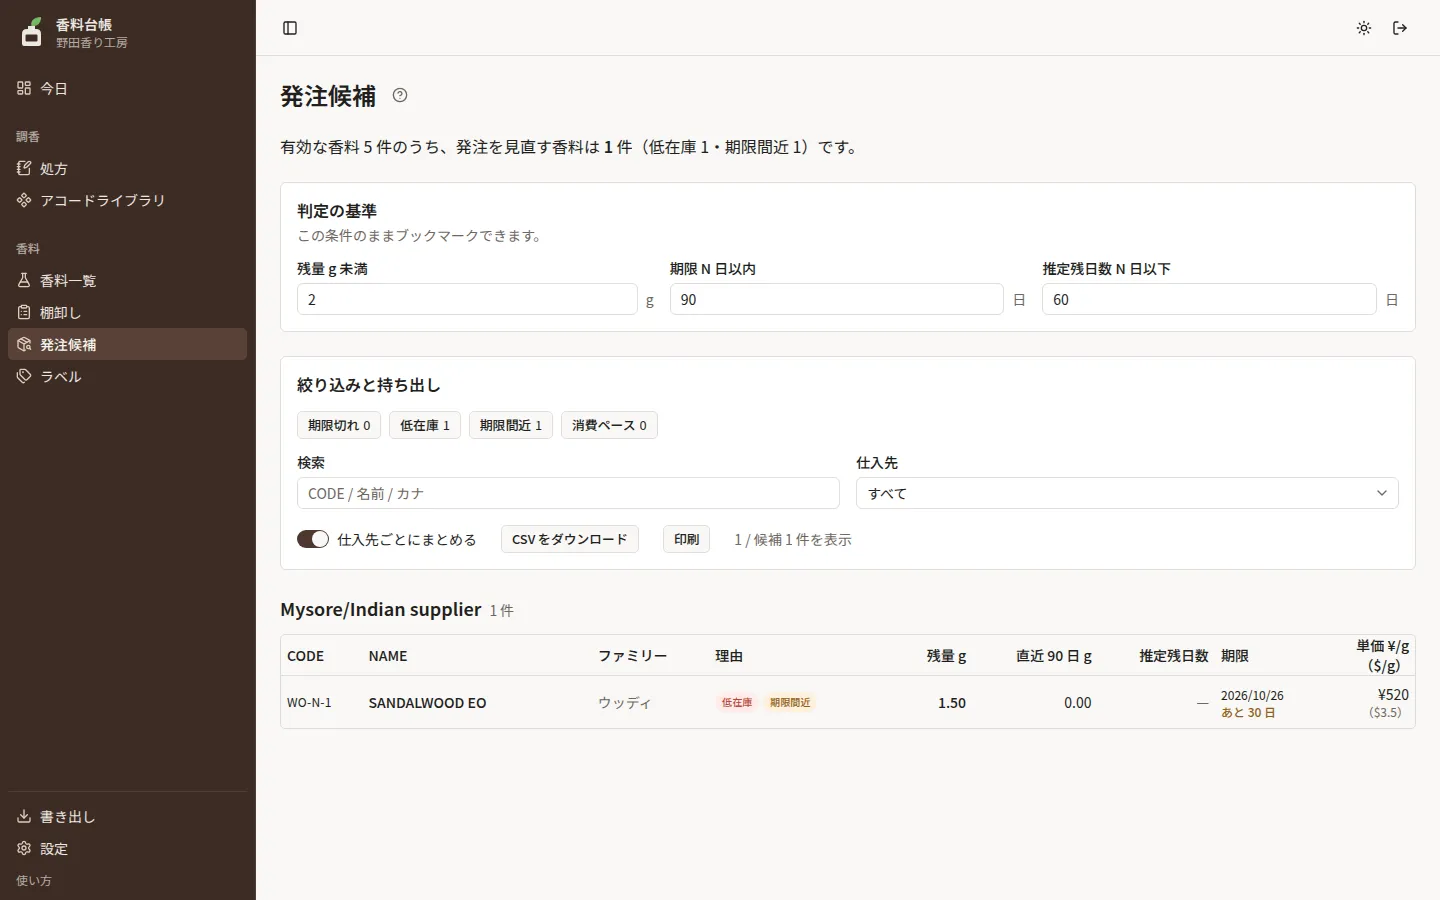
Task: Click the 処方 sidebar icon
Action: click(24, 168)
